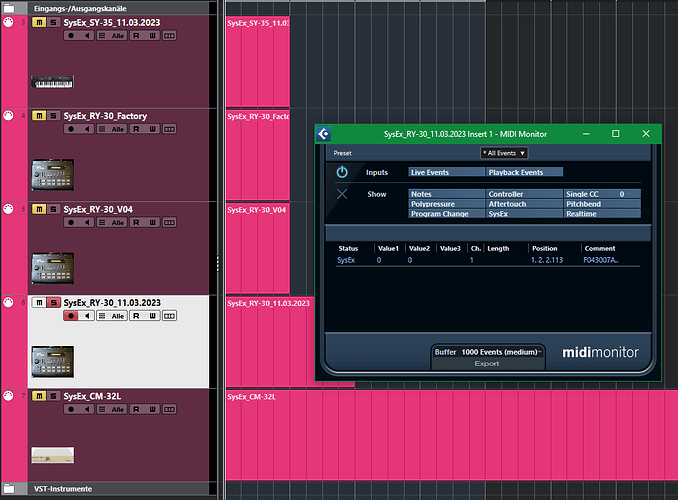Unmute the SysEx_RY-30_Factory track
678x500 pixels.
[x=39, y=116]
